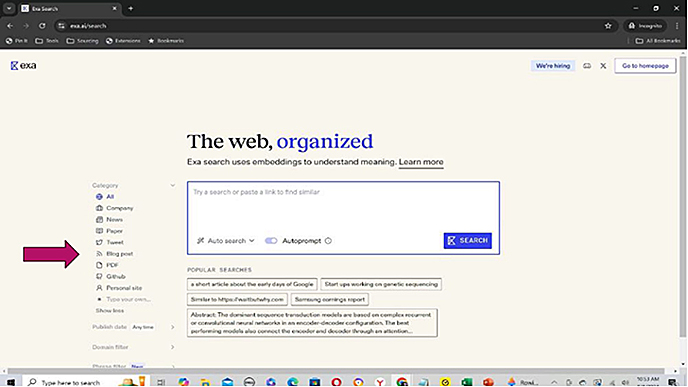
Task: Click the Incognito indicator
Action: coord(645,26)
